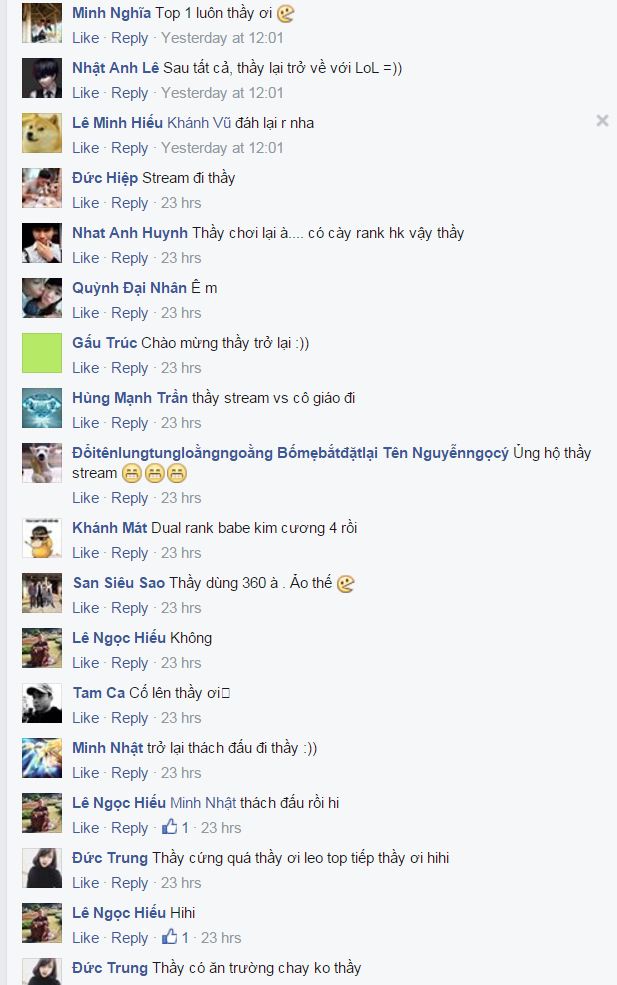
Task: Open Tam Ca's black and white avatar
Action: tap(42, 704)
